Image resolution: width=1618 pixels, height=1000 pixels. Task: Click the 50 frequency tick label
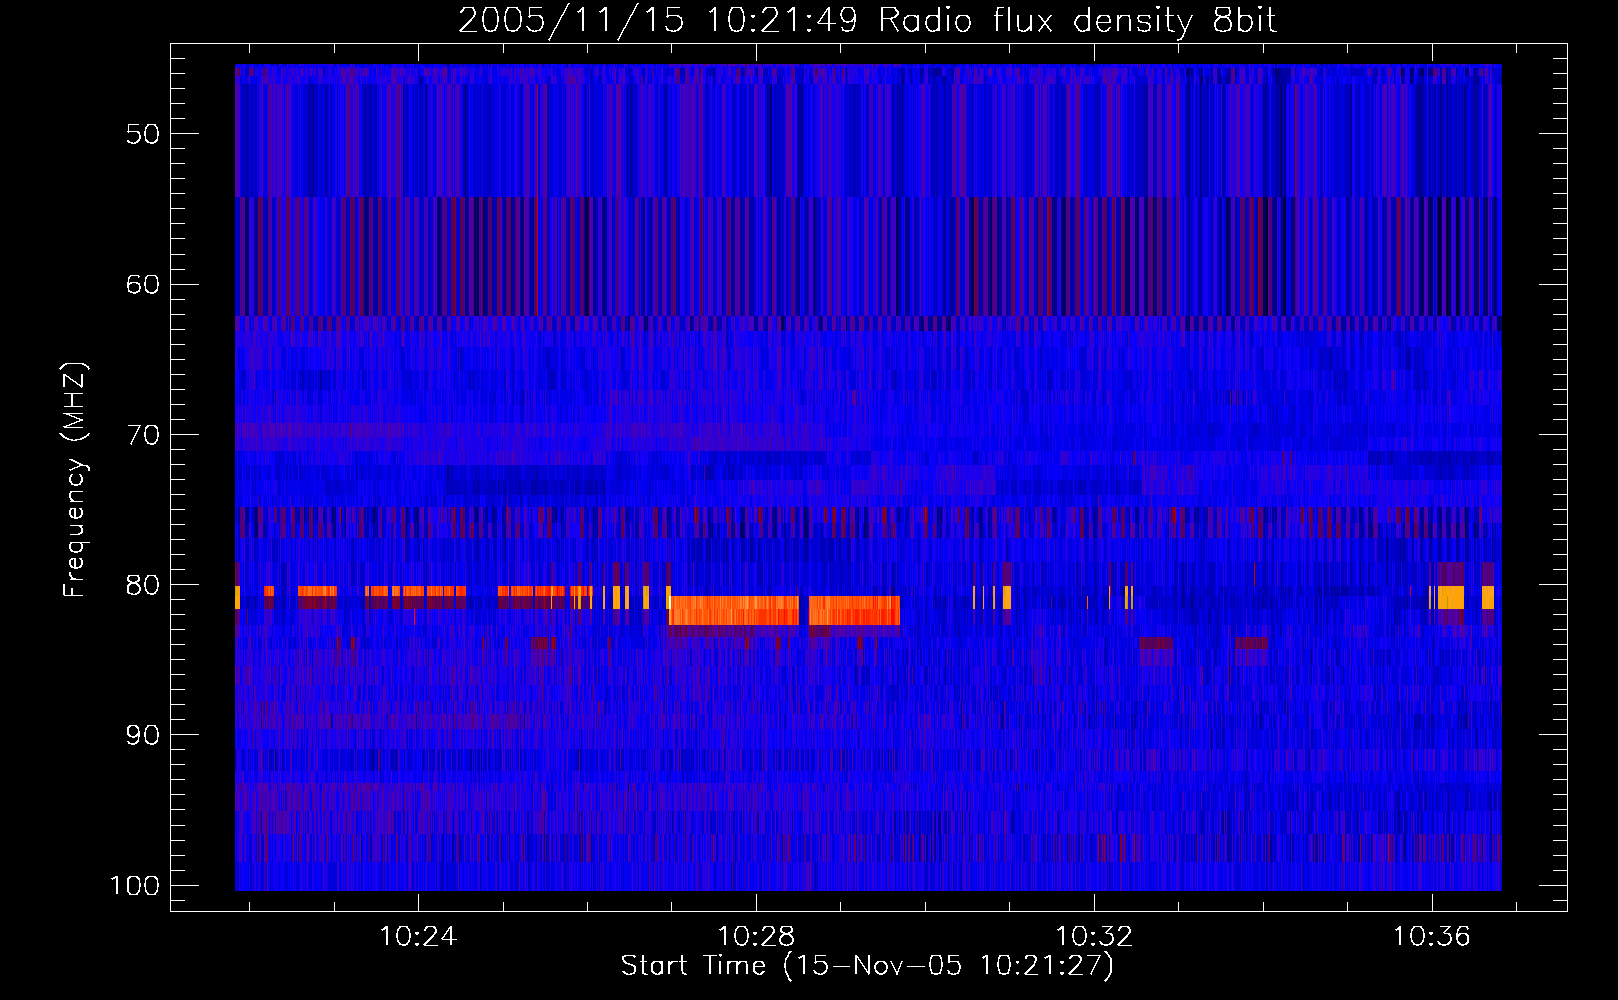tap(143, 134)
